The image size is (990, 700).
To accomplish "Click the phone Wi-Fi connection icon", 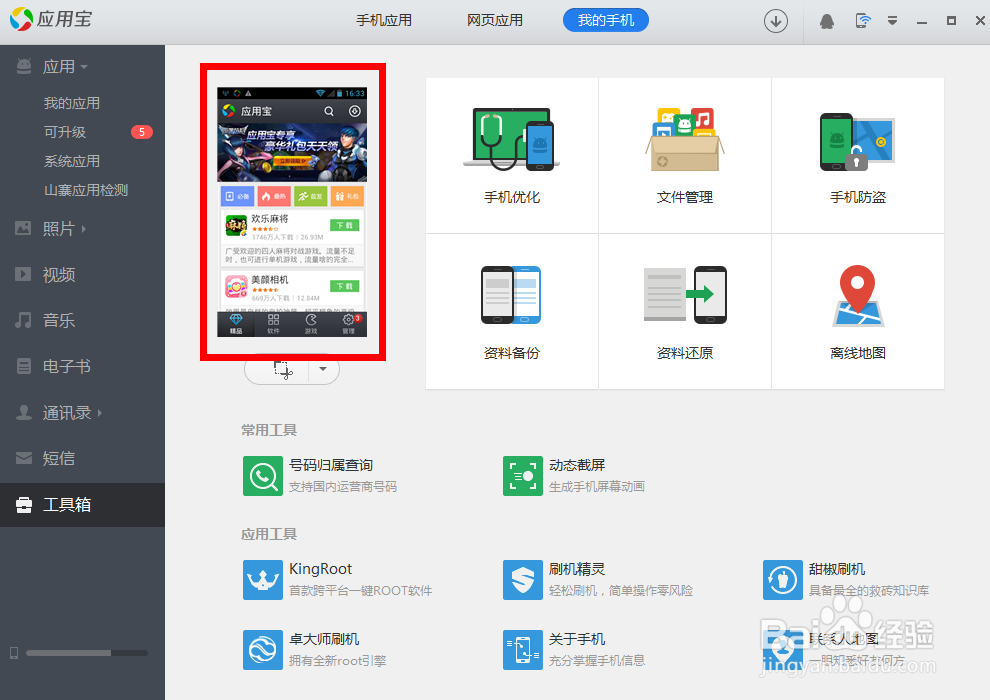I will tap(862, 21).
